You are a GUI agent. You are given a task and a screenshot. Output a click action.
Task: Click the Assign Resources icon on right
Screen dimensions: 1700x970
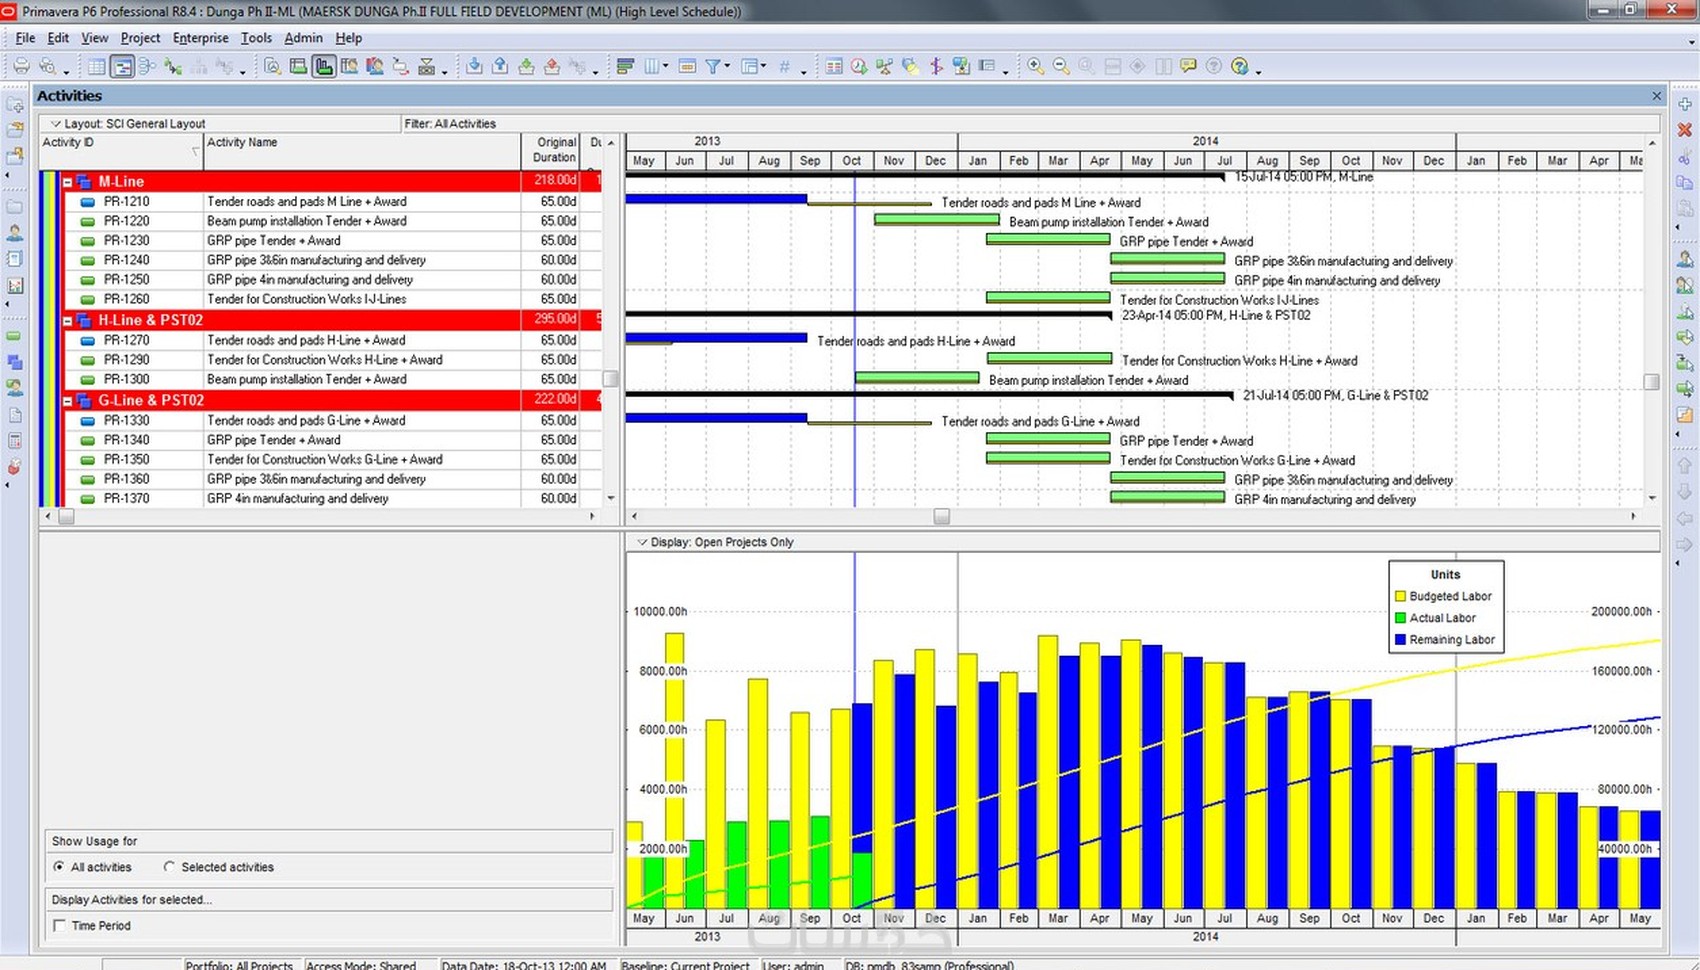[1685, 259]
